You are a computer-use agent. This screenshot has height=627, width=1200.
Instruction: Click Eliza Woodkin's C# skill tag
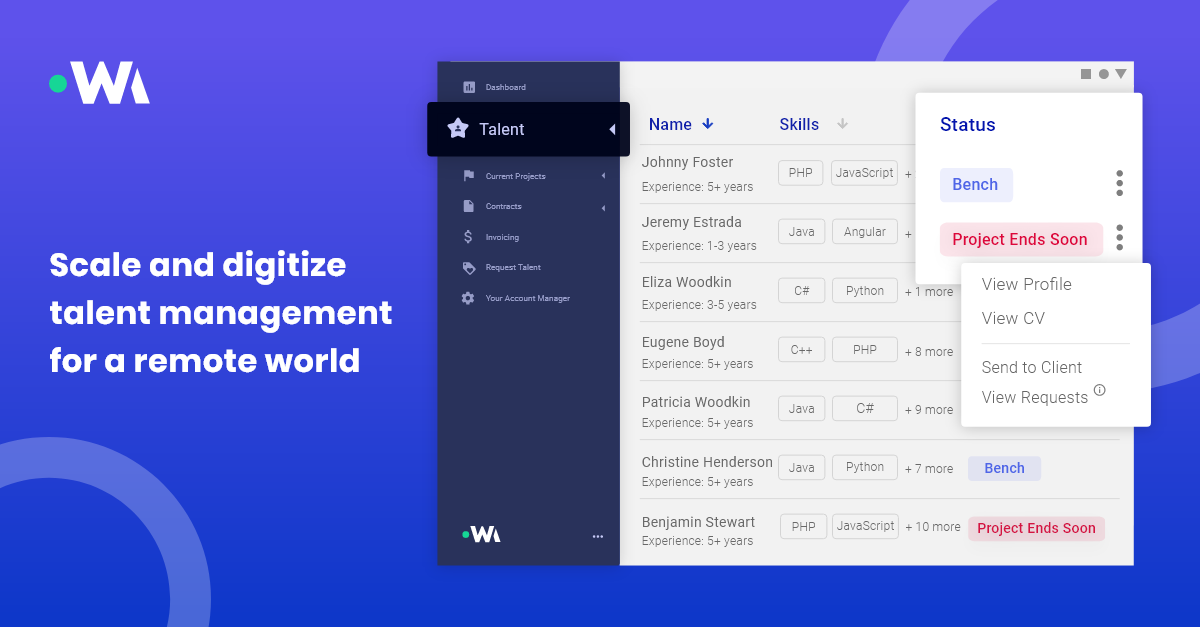coord(802,291)
